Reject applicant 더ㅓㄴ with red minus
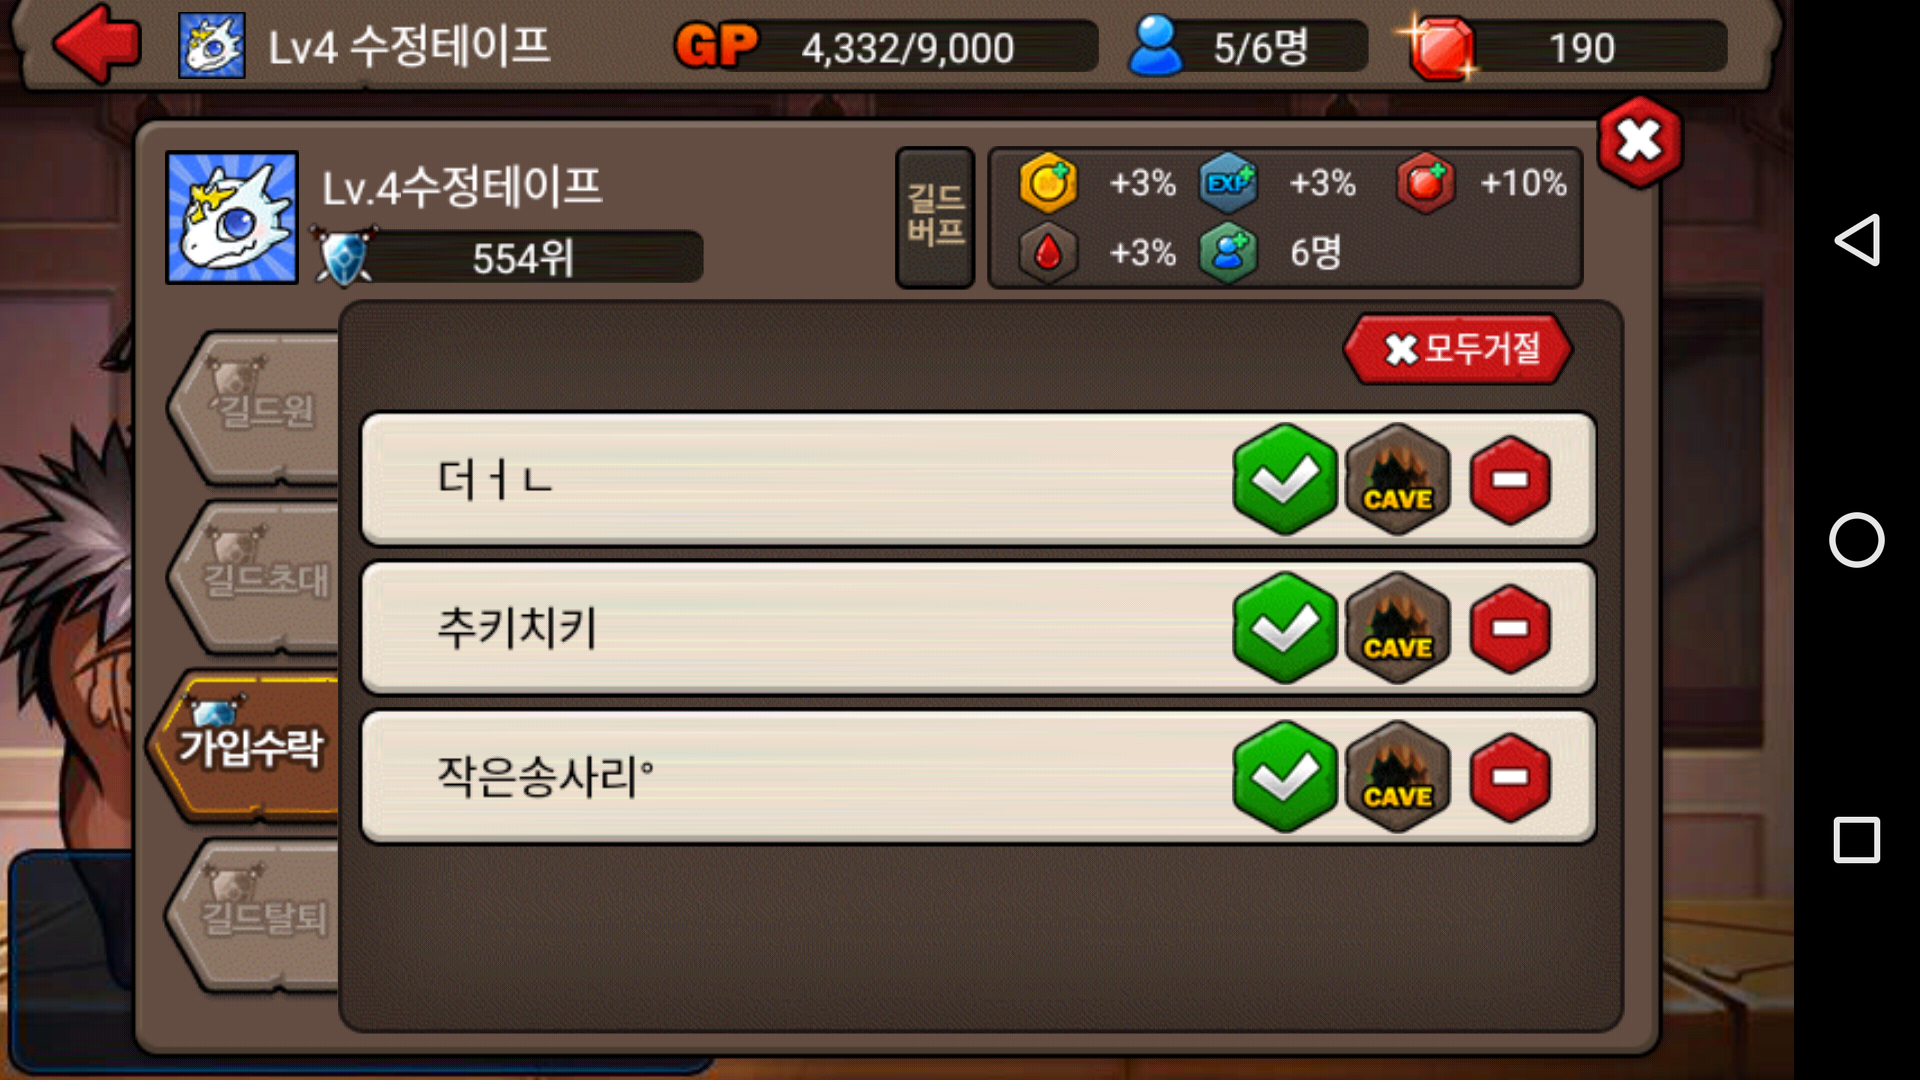1920x1080 pixels. pyautogui.click(x=1510, y=480)
